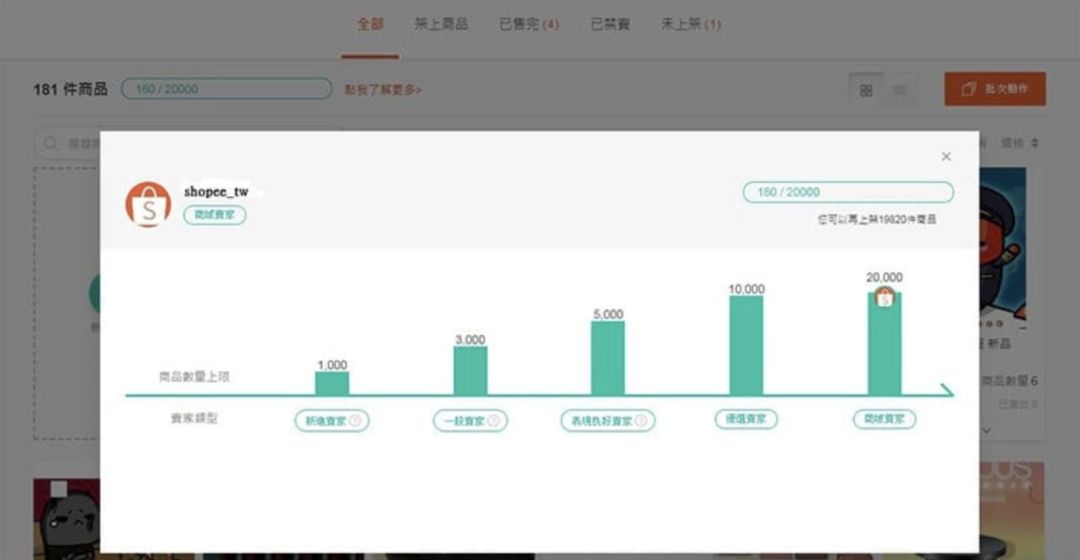Switch to grid view on products page
This screenshot has height=560, width=1080.
pyautogui.click(x=866, y=90)
